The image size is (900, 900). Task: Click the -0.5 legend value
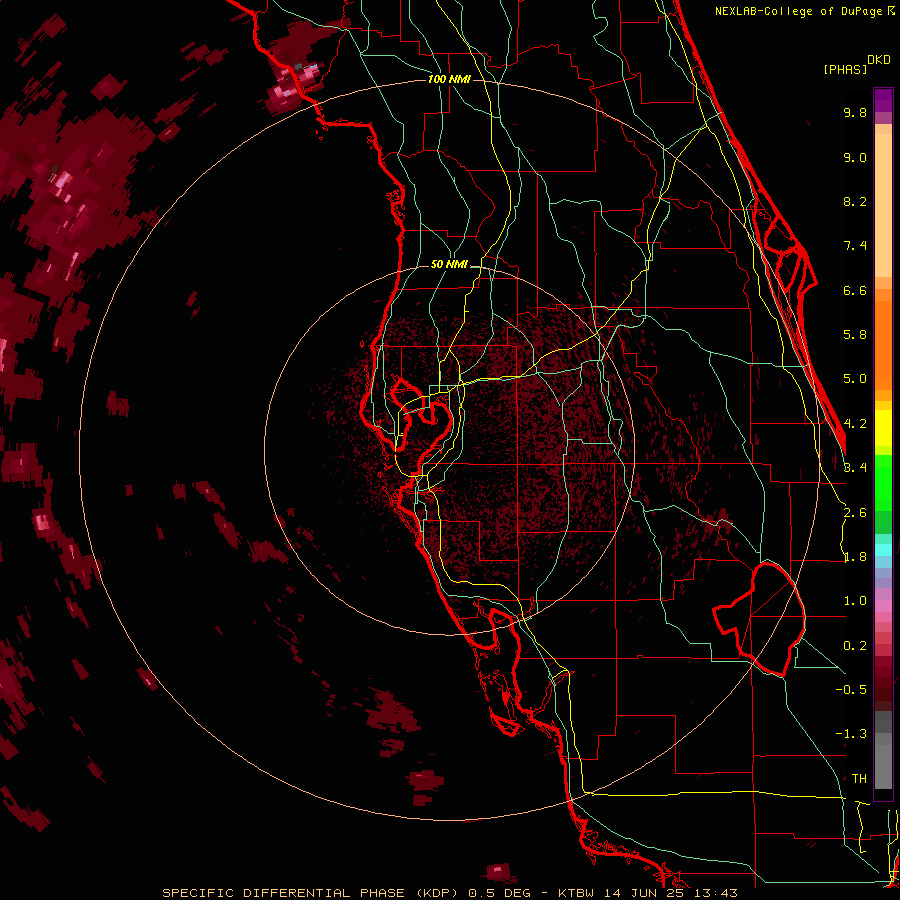[x=851, y=690]
